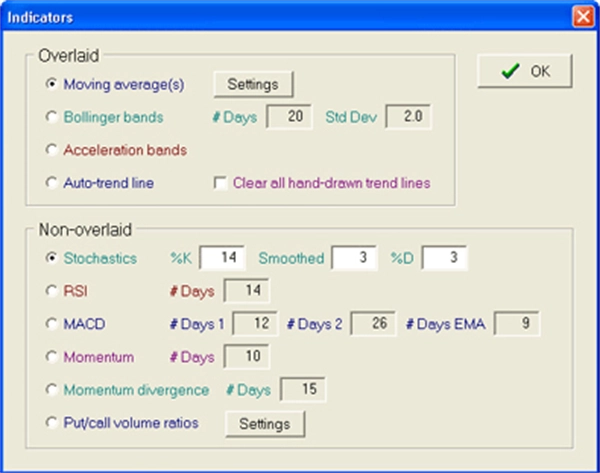Image resolution: width=600 pixels, height=473 pixels.
Task: Choose Put/call volume ratios option
Action: (x=52, y=423)
